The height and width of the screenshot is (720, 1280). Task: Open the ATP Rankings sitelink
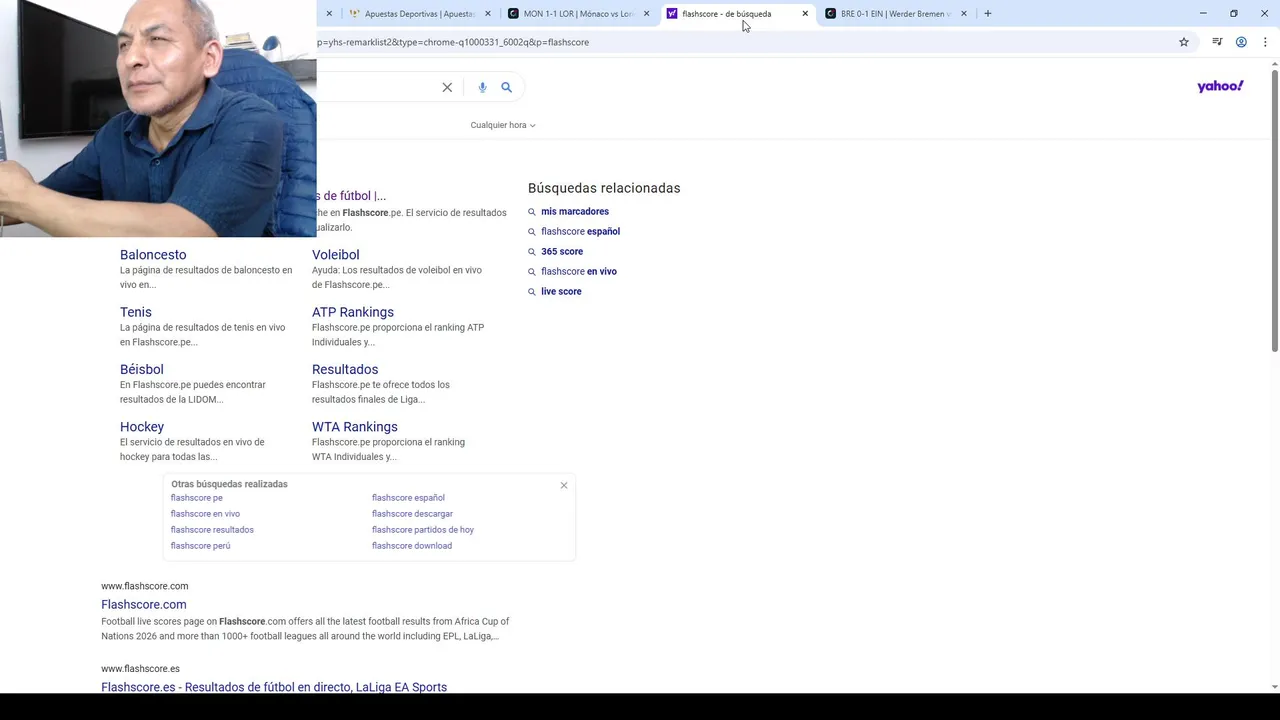click(x=353, y=312)
